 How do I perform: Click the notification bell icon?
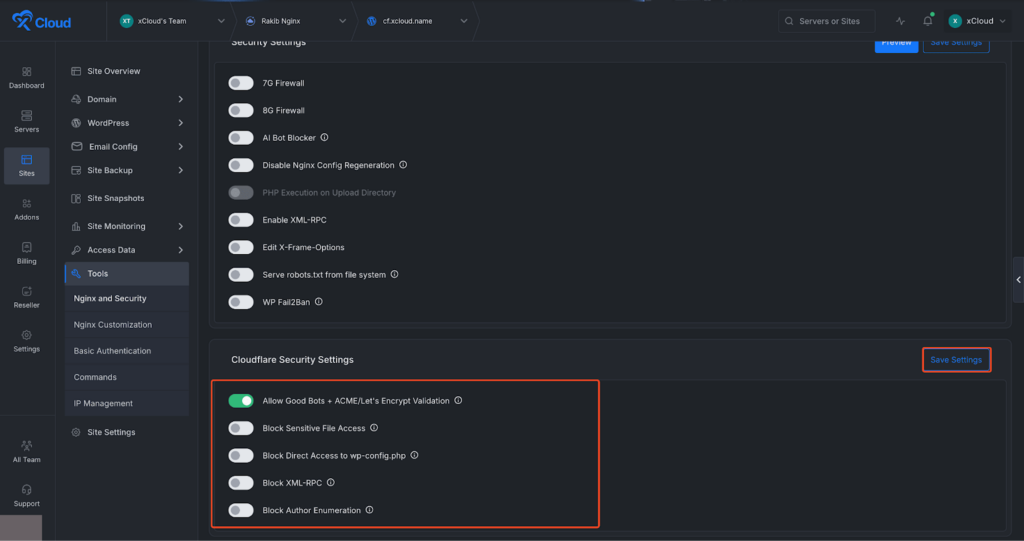pos(928,21)
